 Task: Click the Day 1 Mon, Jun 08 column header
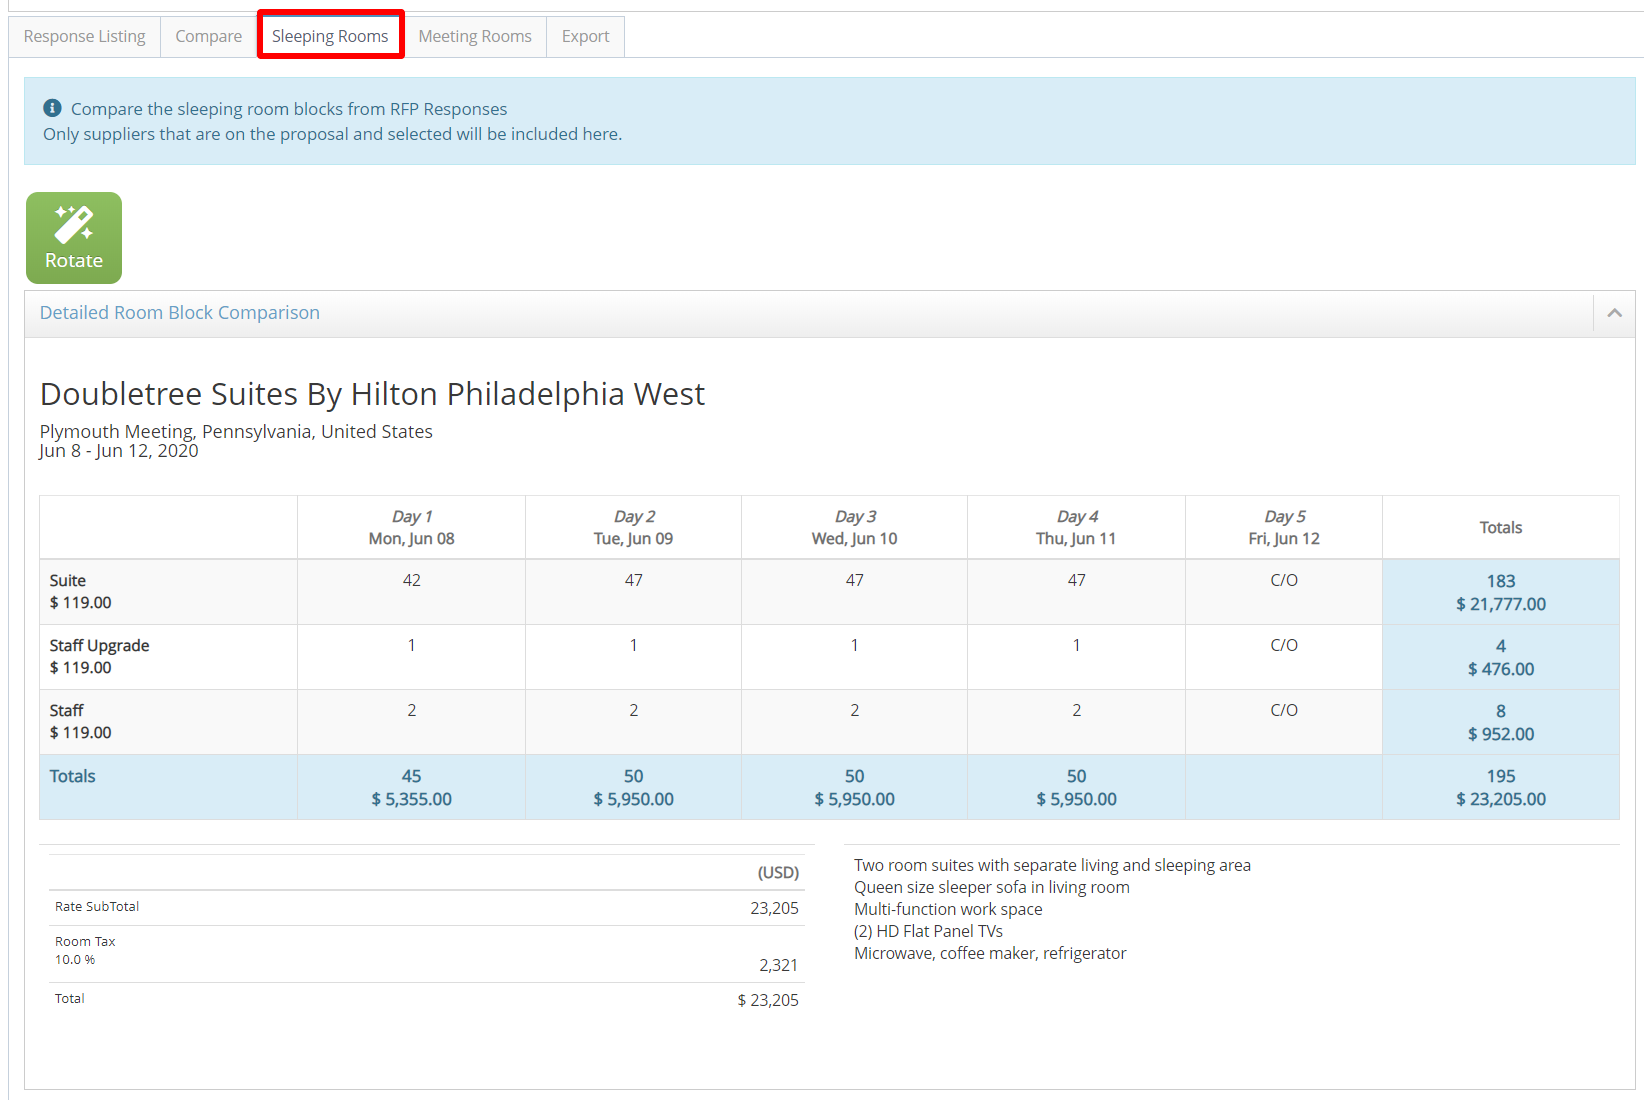point(411,527)
